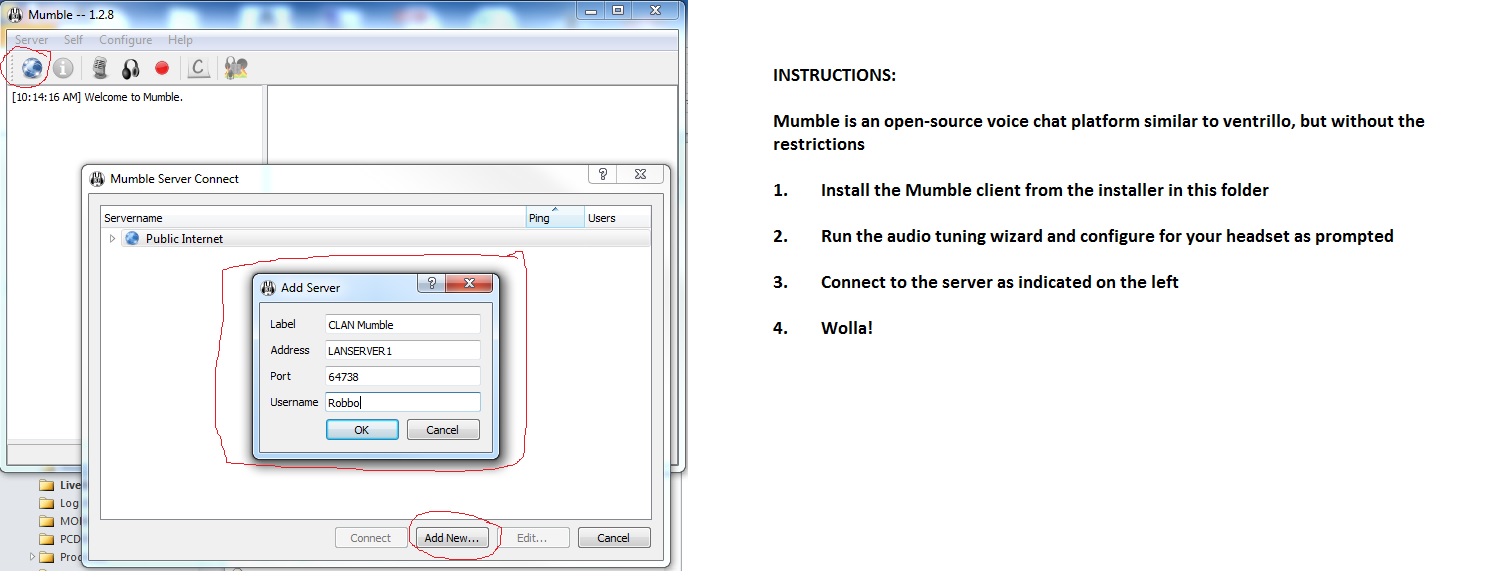
Task: Focus the Username field containing Robbo
Action: [x=403, y=403]
